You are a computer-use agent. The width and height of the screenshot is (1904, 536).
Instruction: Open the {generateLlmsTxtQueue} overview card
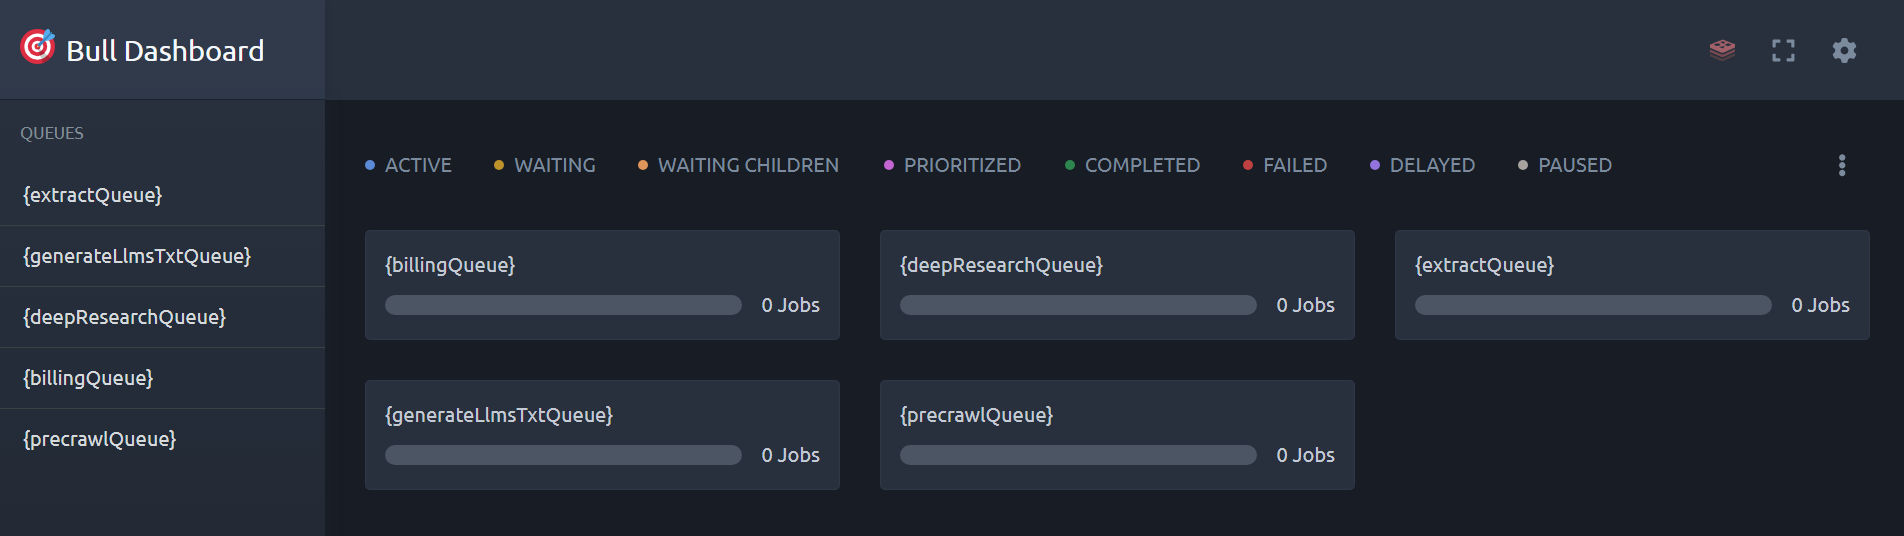[499, 415]
